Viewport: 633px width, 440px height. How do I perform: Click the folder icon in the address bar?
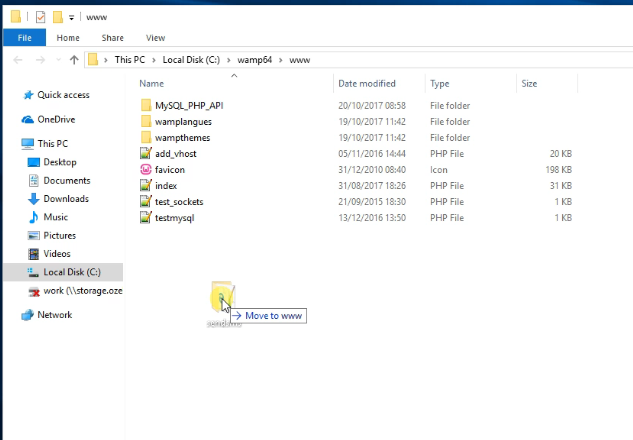[x=93, y=60]
